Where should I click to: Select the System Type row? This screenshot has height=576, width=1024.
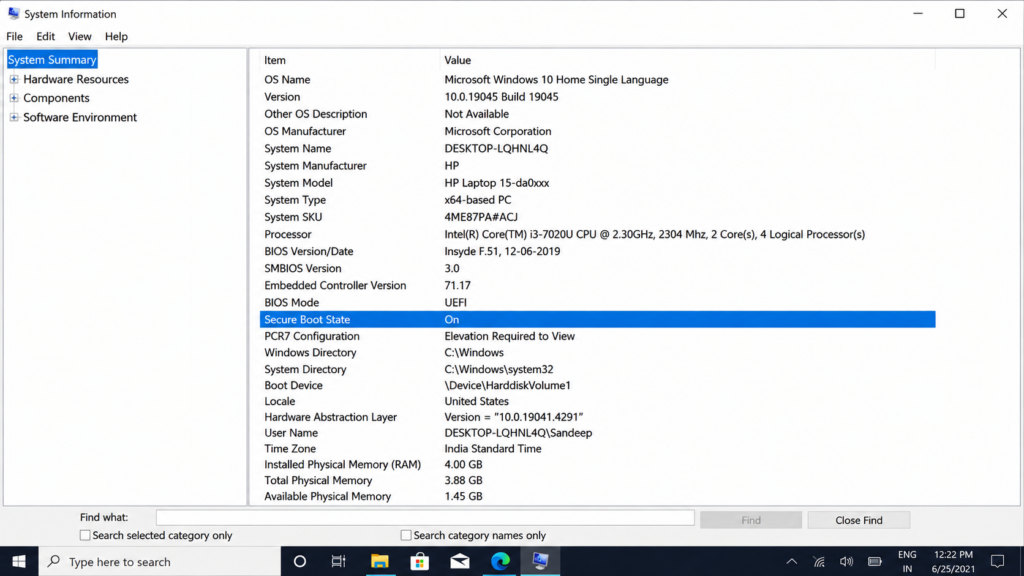[598, 200]
